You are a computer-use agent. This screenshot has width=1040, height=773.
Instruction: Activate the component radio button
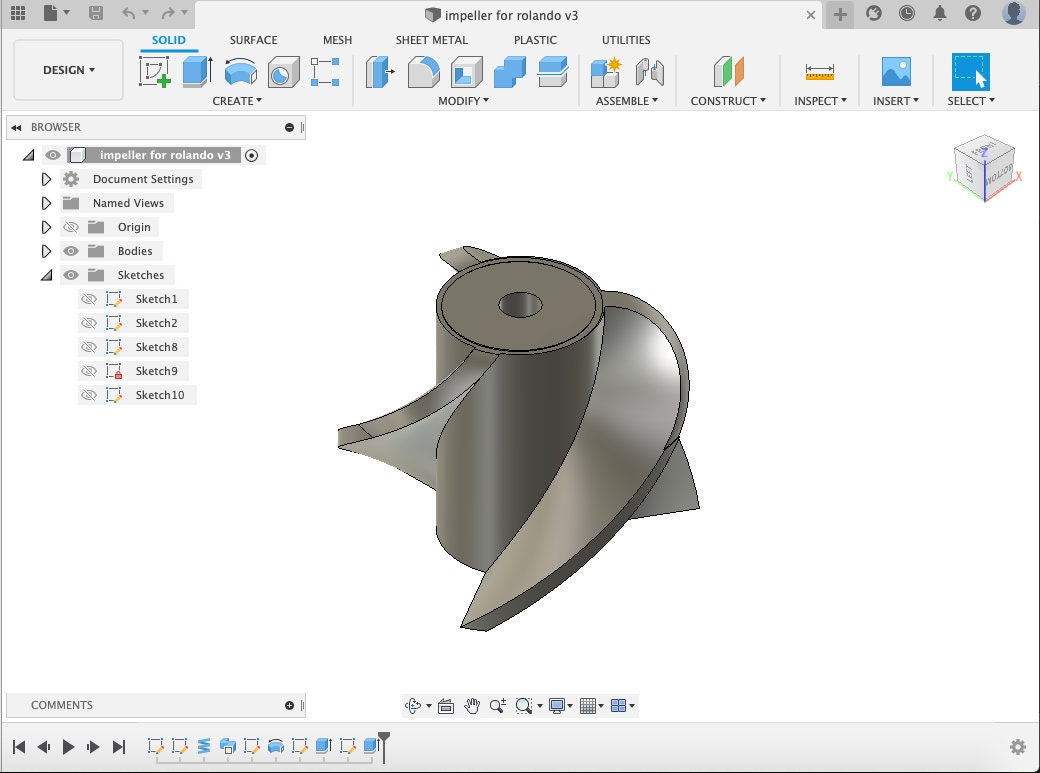pyautogui.click(x=251, y=155)
